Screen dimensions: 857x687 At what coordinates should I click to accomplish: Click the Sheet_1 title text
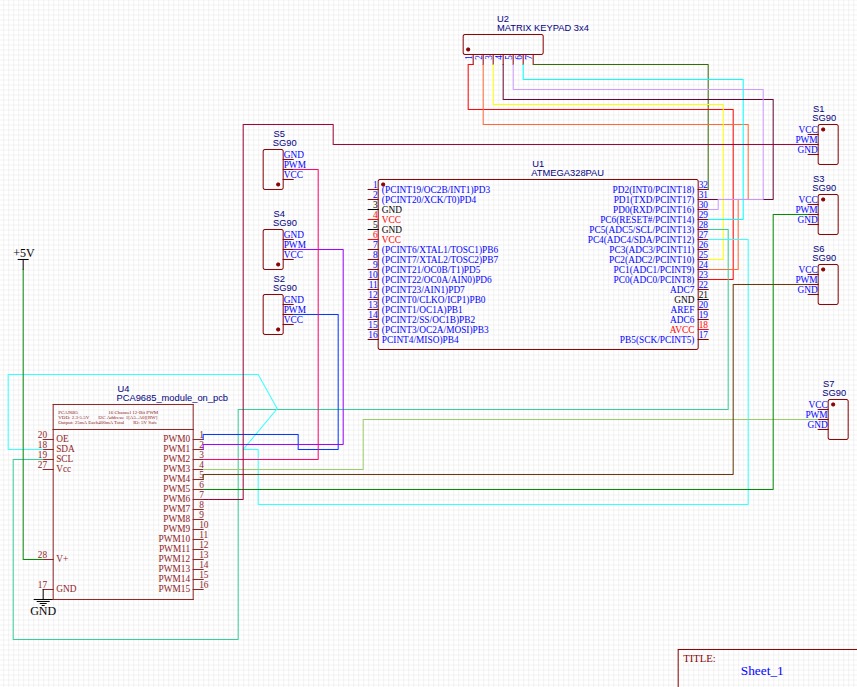pos(762,671)
